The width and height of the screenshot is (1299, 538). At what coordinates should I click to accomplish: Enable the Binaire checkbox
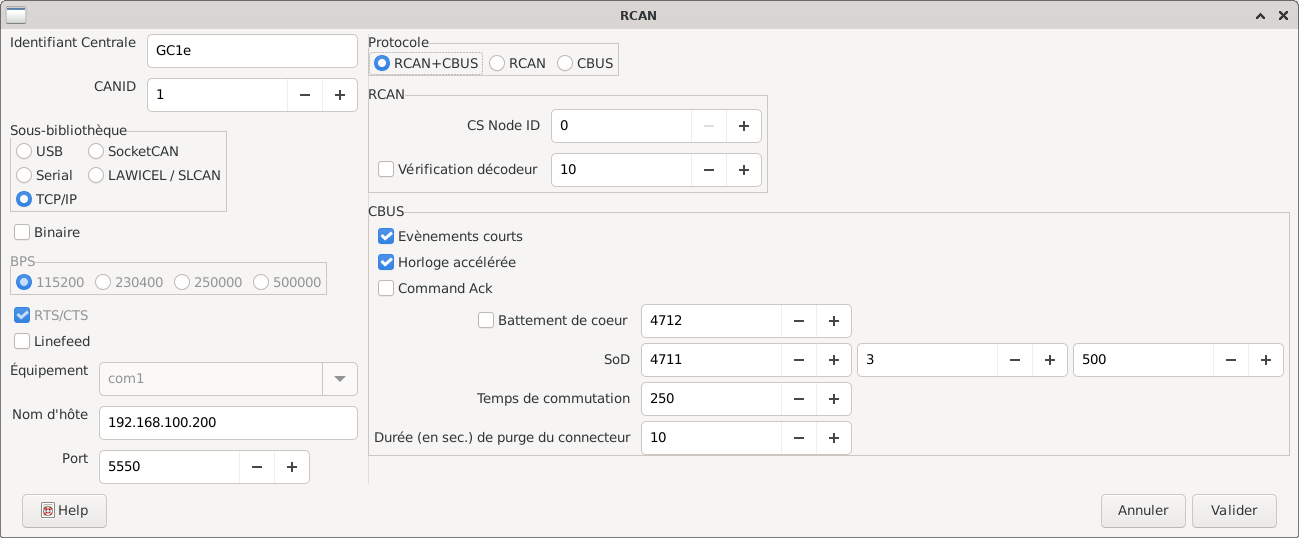coord(22,232)
